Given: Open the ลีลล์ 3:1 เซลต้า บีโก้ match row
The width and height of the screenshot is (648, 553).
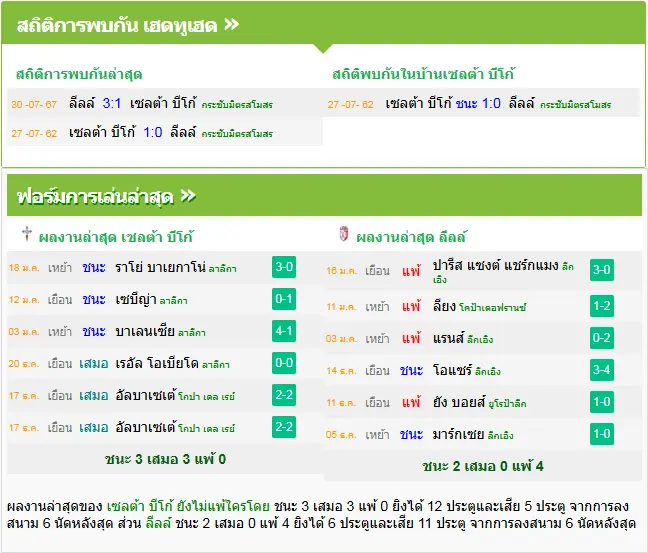Looking at the screenshot, I should [165, 103].
